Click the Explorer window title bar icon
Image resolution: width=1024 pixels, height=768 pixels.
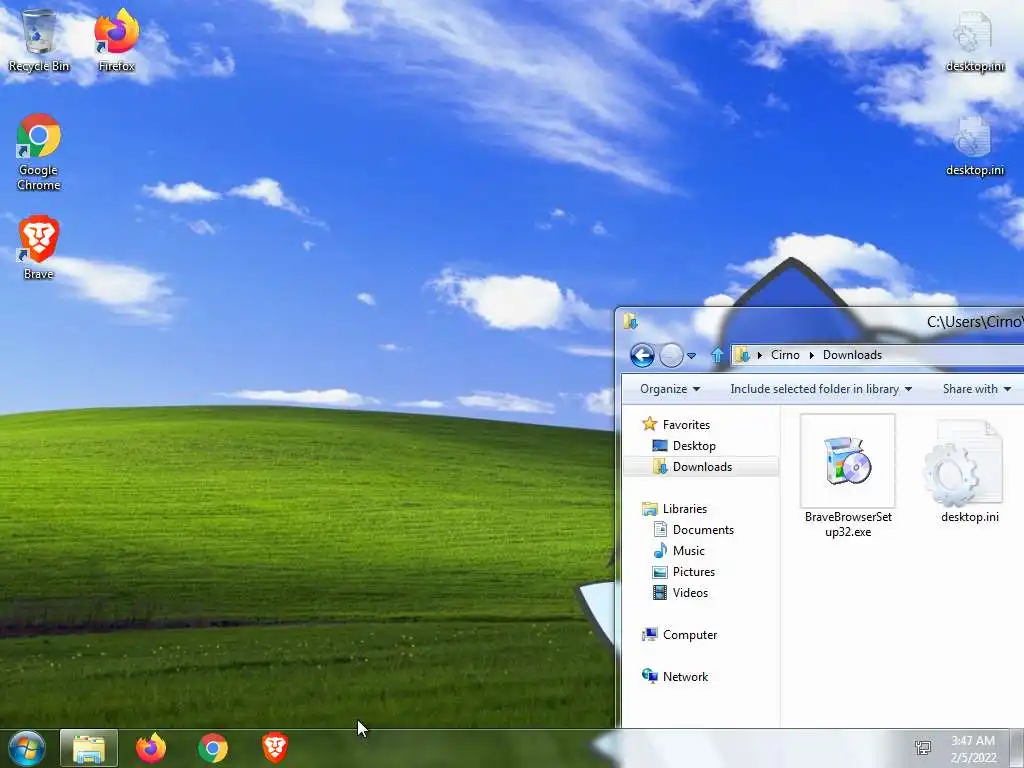coord(630,321)
